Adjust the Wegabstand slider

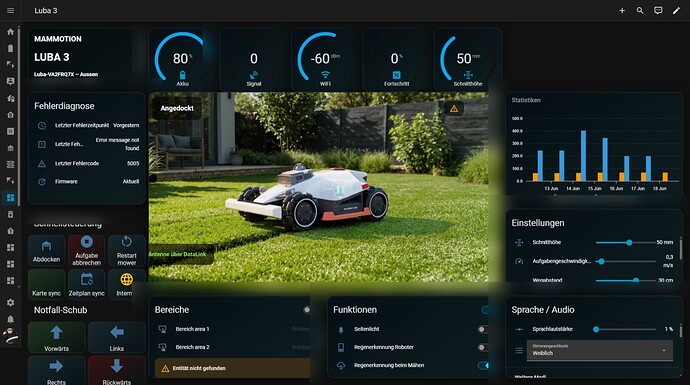(625, 280)
